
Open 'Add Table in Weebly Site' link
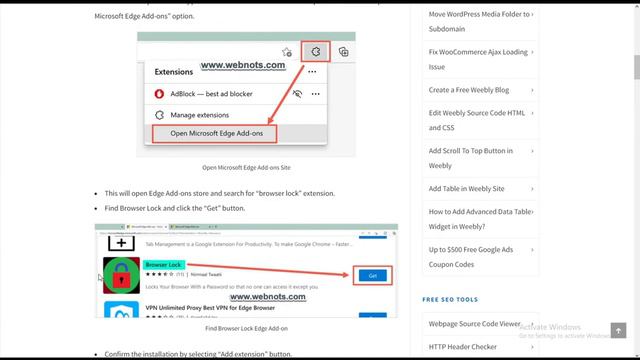[x=466, y=189]
